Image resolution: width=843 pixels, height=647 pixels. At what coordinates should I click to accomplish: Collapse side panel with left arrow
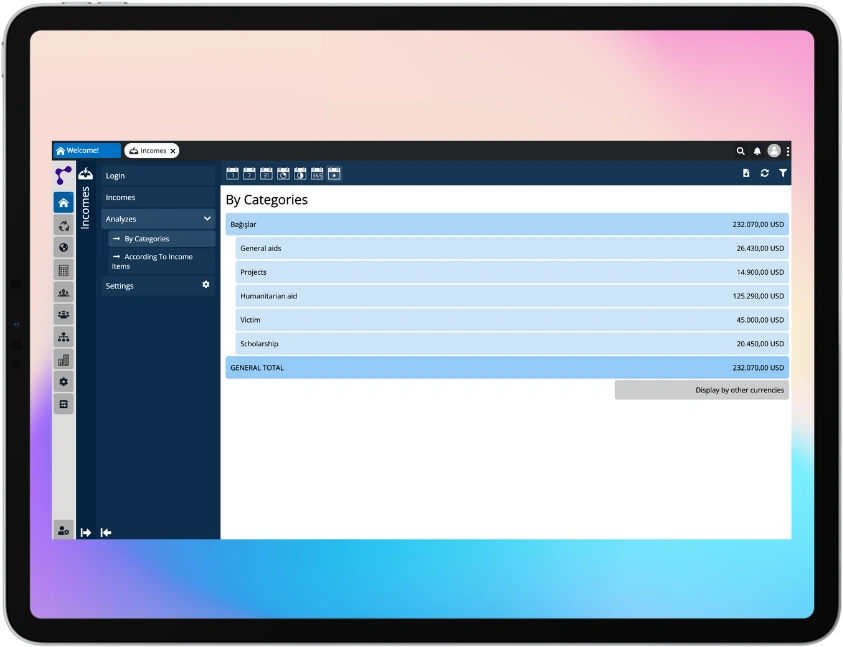tap(106, 532)
